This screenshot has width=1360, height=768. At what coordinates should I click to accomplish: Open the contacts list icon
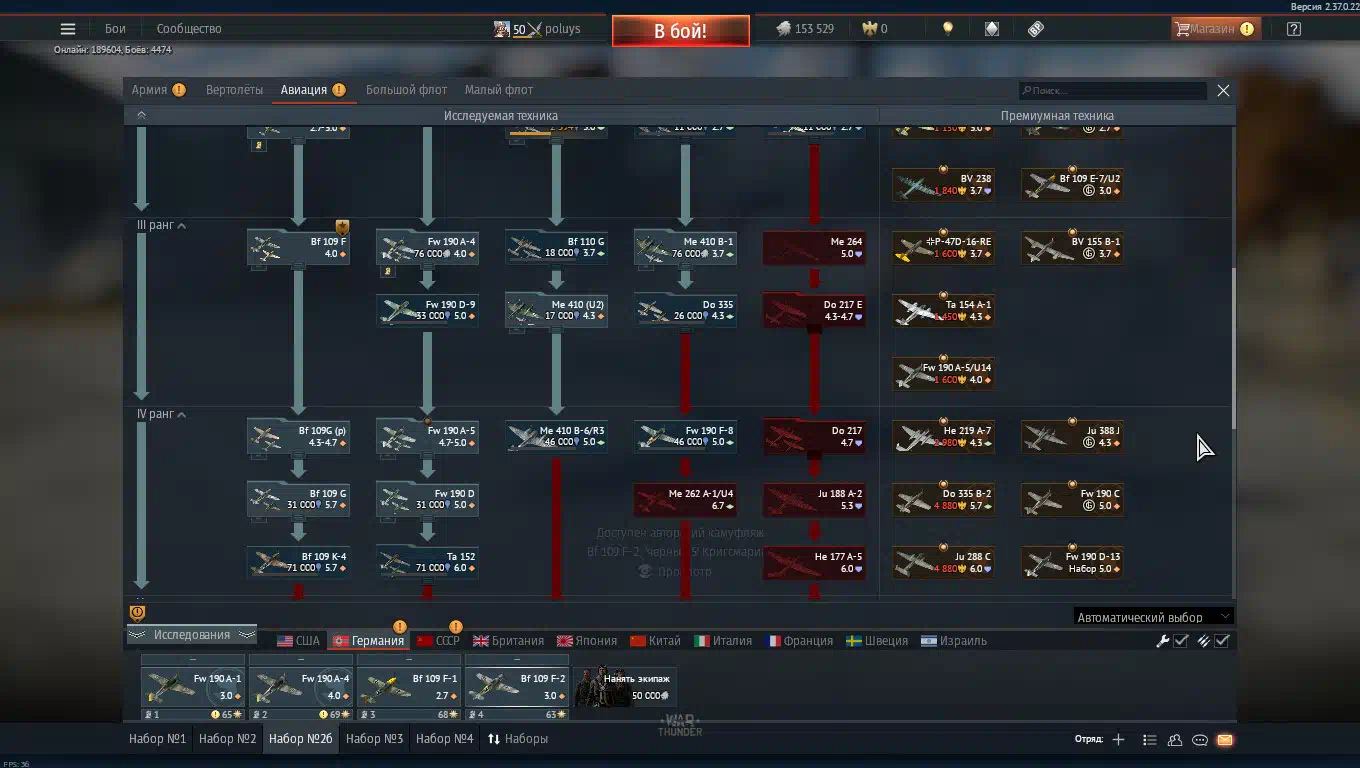pos(1150,740)
